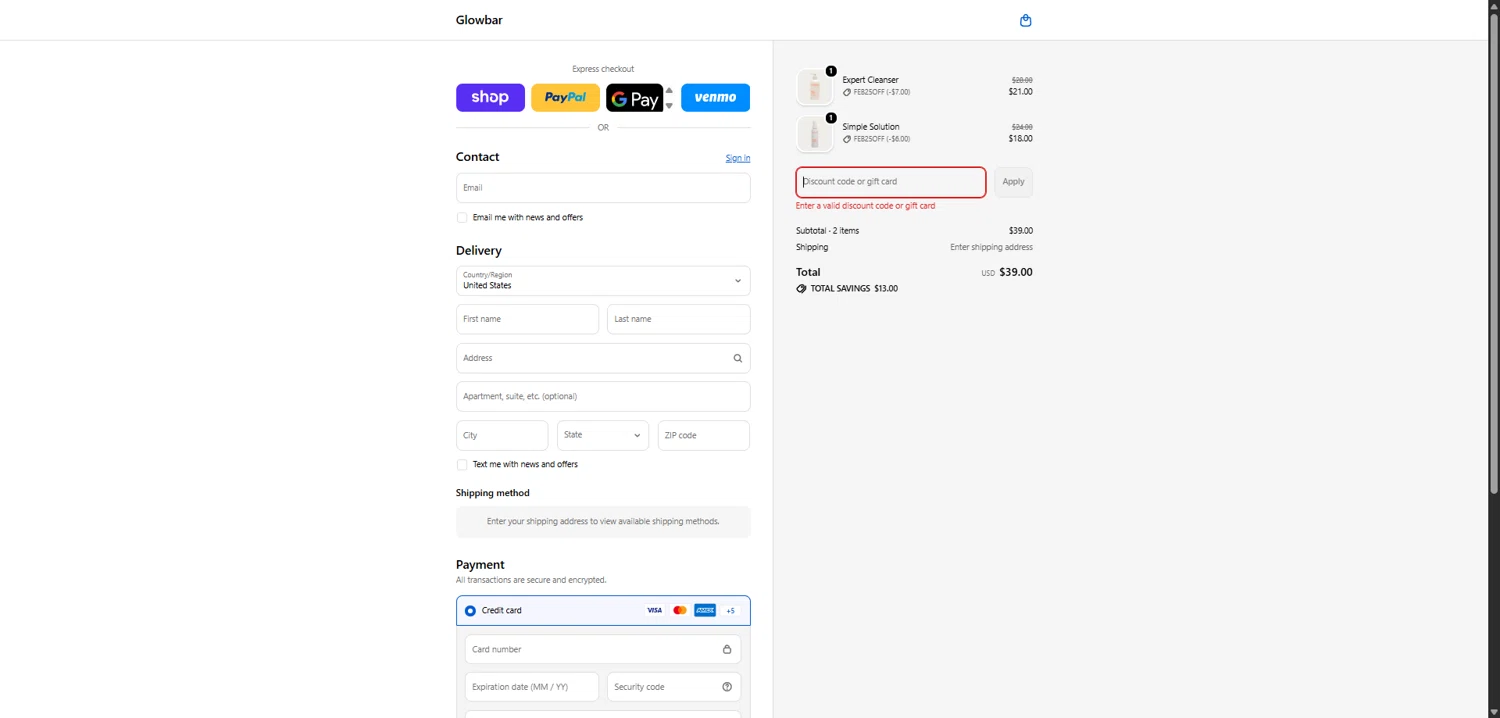Click the $21.00 discounted price
Viewport: 1500px width, 718px height.
click(x=1020, y=92)
